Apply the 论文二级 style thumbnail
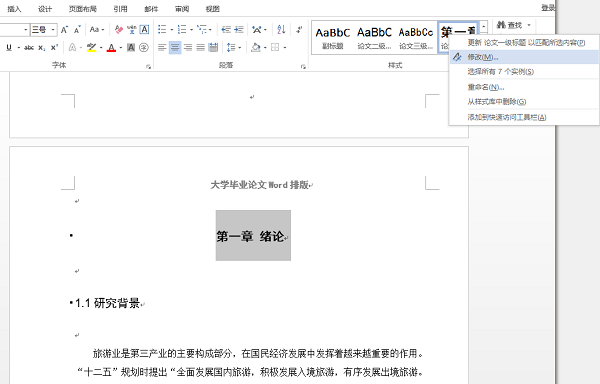The height and width of the screenshot is (384, 600). [374, 38]
